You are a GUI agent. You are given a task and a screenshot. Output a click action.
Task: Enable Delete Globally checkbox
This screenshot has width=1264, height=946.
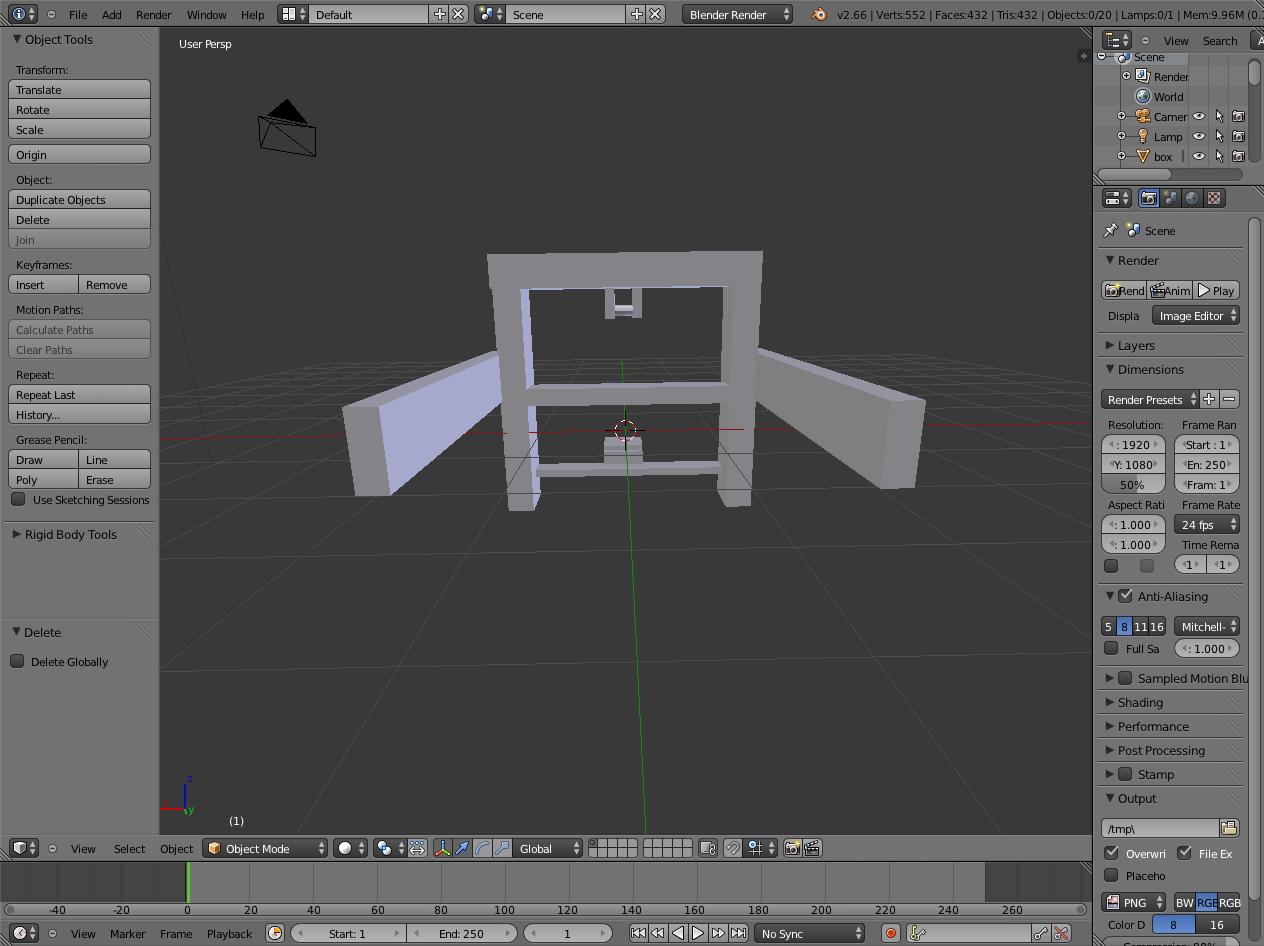(17, 661)
